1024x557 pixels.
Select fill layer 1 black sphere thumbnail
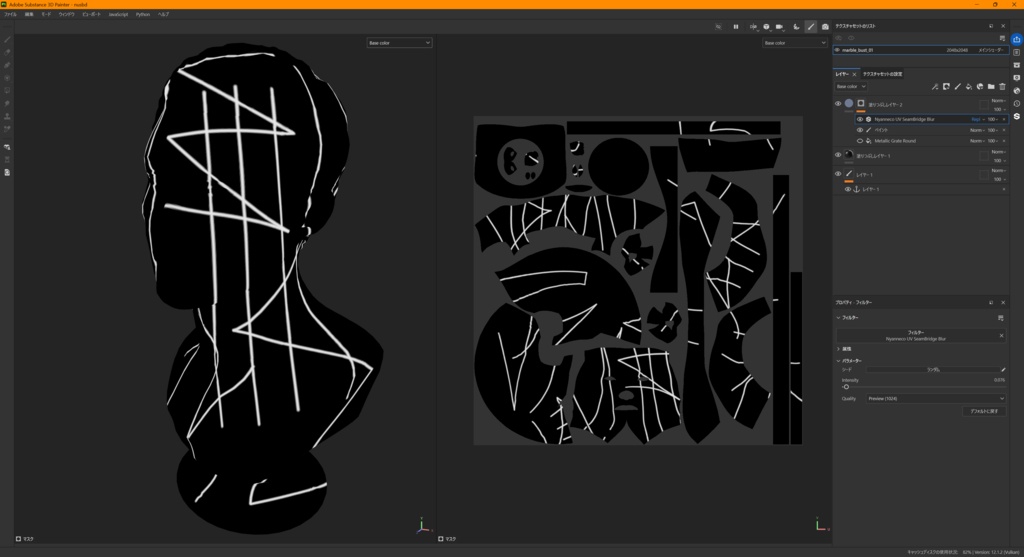point(849,155)
